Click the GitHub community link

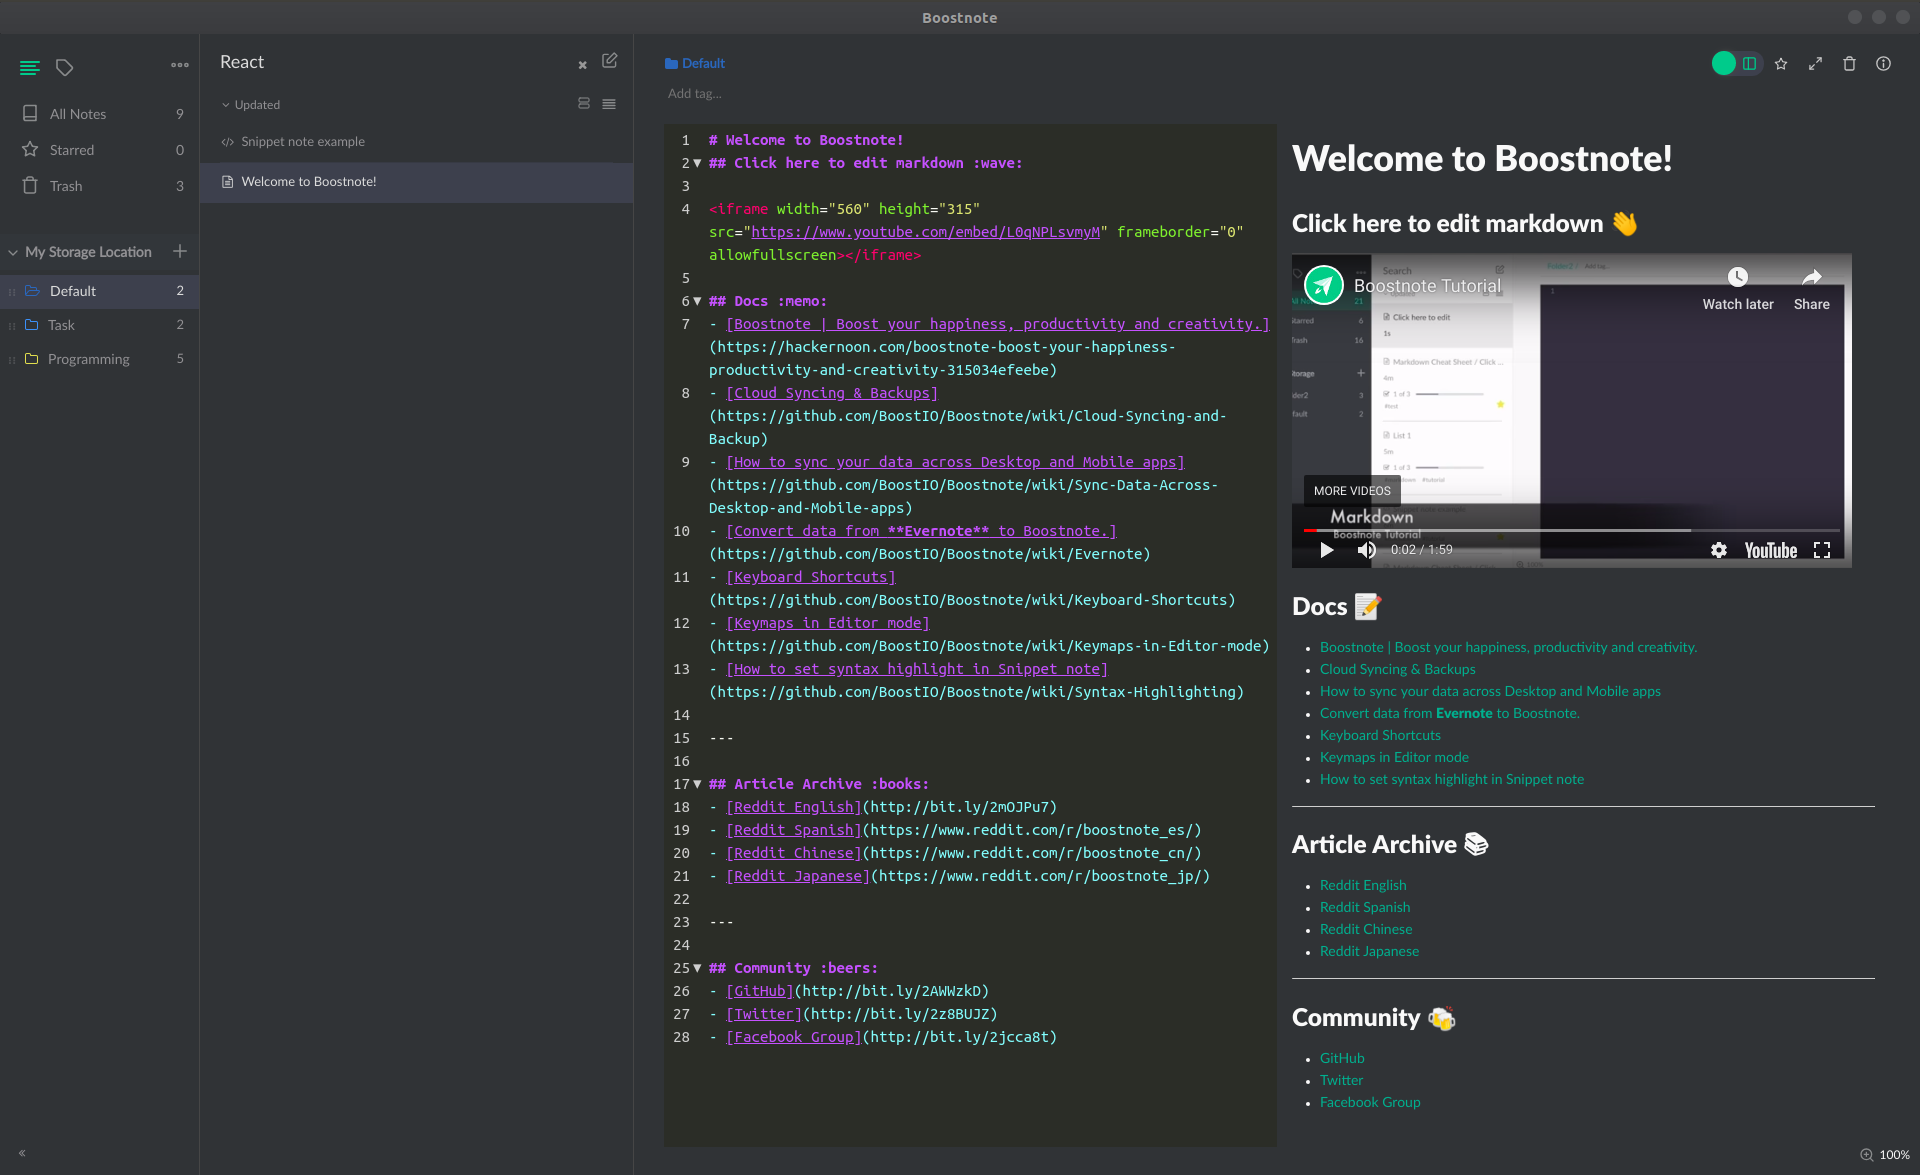click(x=1341, y=1058)
